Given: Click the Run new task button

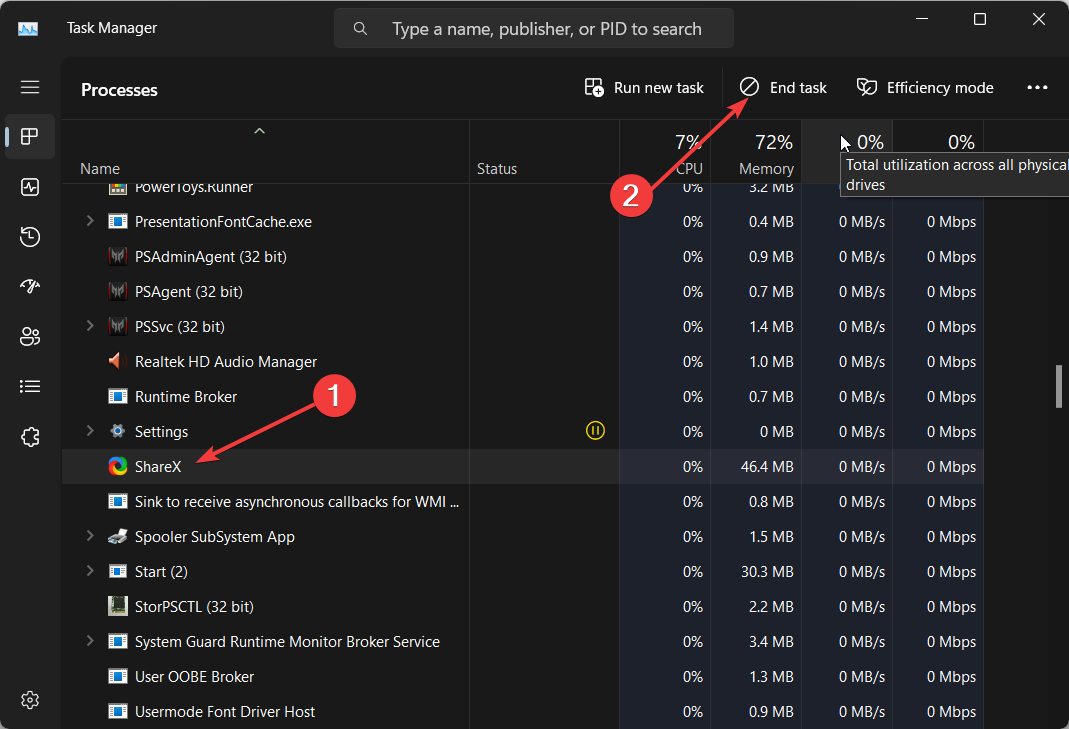Looking at the screenshot, I should click(644, 88).
